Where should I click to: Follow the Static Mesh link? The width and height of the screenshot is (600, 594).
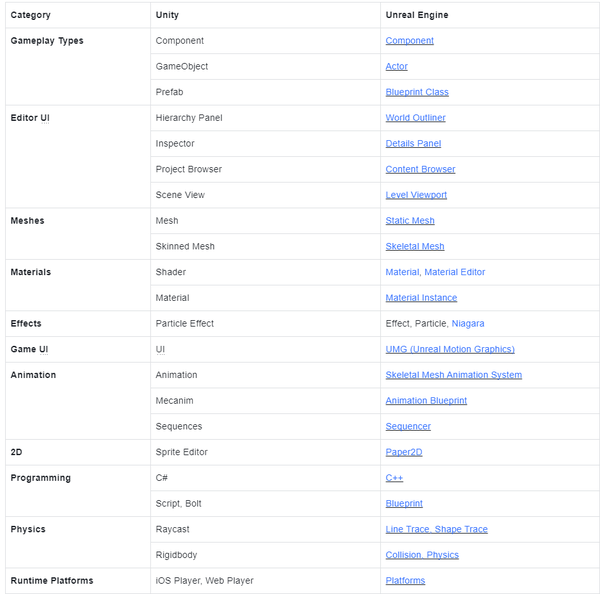[x=410, y=221]
